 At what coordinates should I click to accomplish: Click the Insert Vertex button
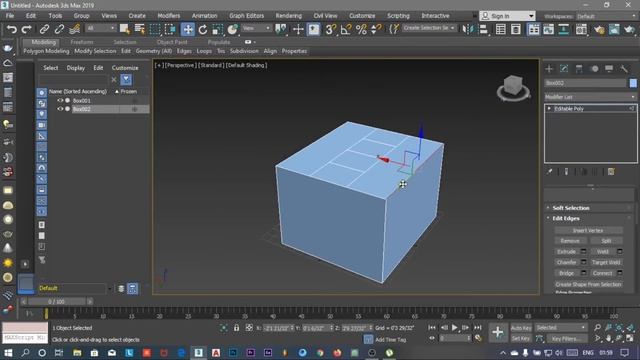tap(588, 231)
